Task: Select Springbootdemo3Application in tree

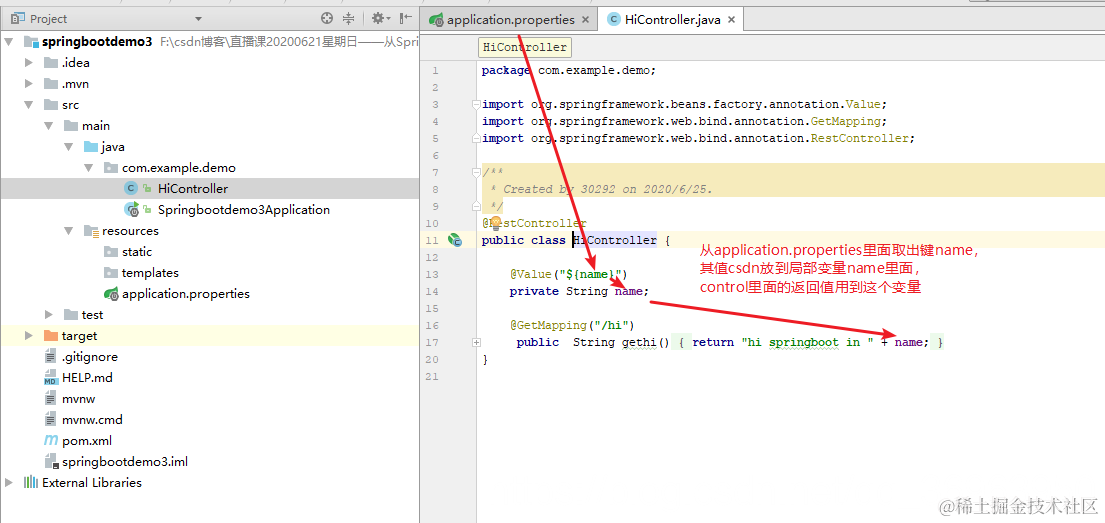Action: coord(244,210)
